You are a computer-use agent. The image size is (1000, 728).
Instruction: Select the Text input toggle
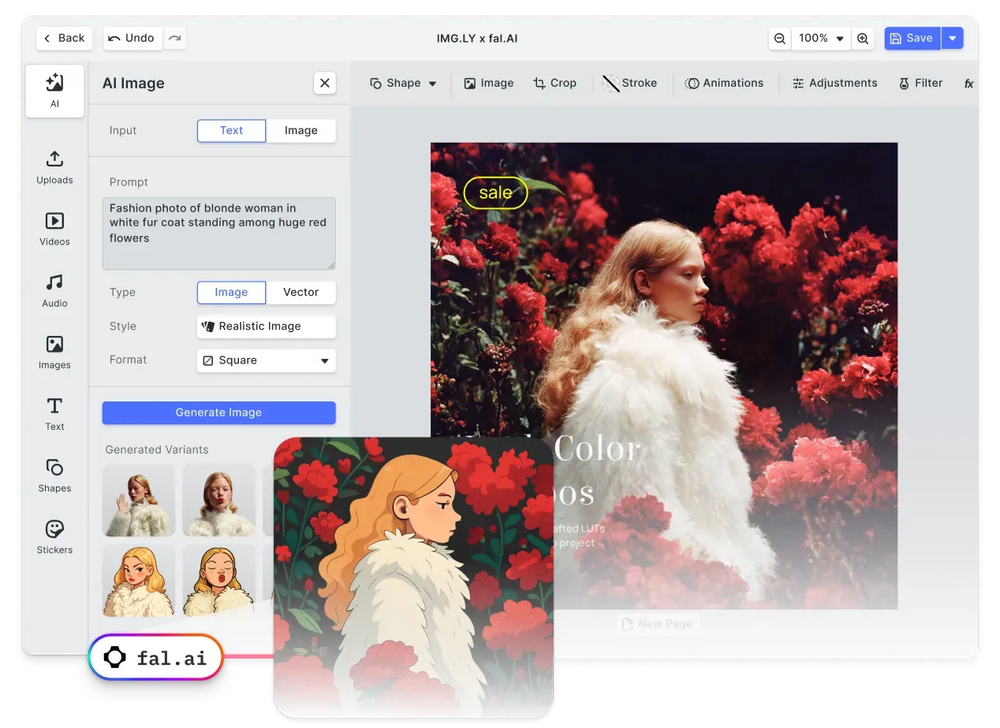click(231, 130)
